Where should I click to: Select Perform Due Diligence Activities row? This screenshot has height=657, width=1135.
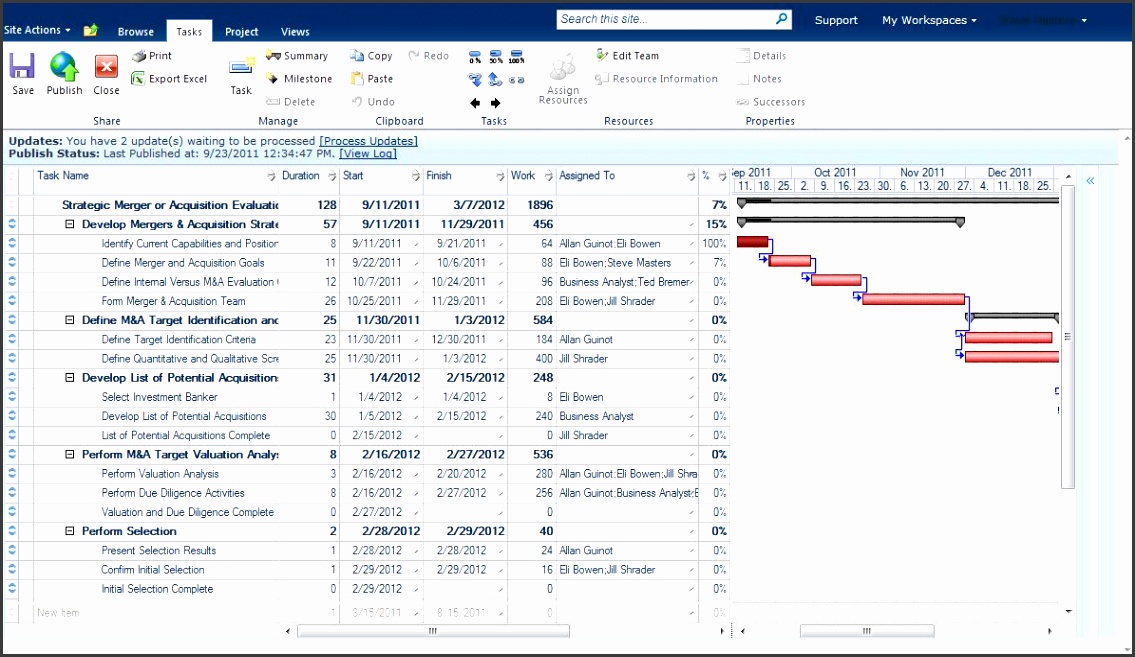click(x=366, y=493)
